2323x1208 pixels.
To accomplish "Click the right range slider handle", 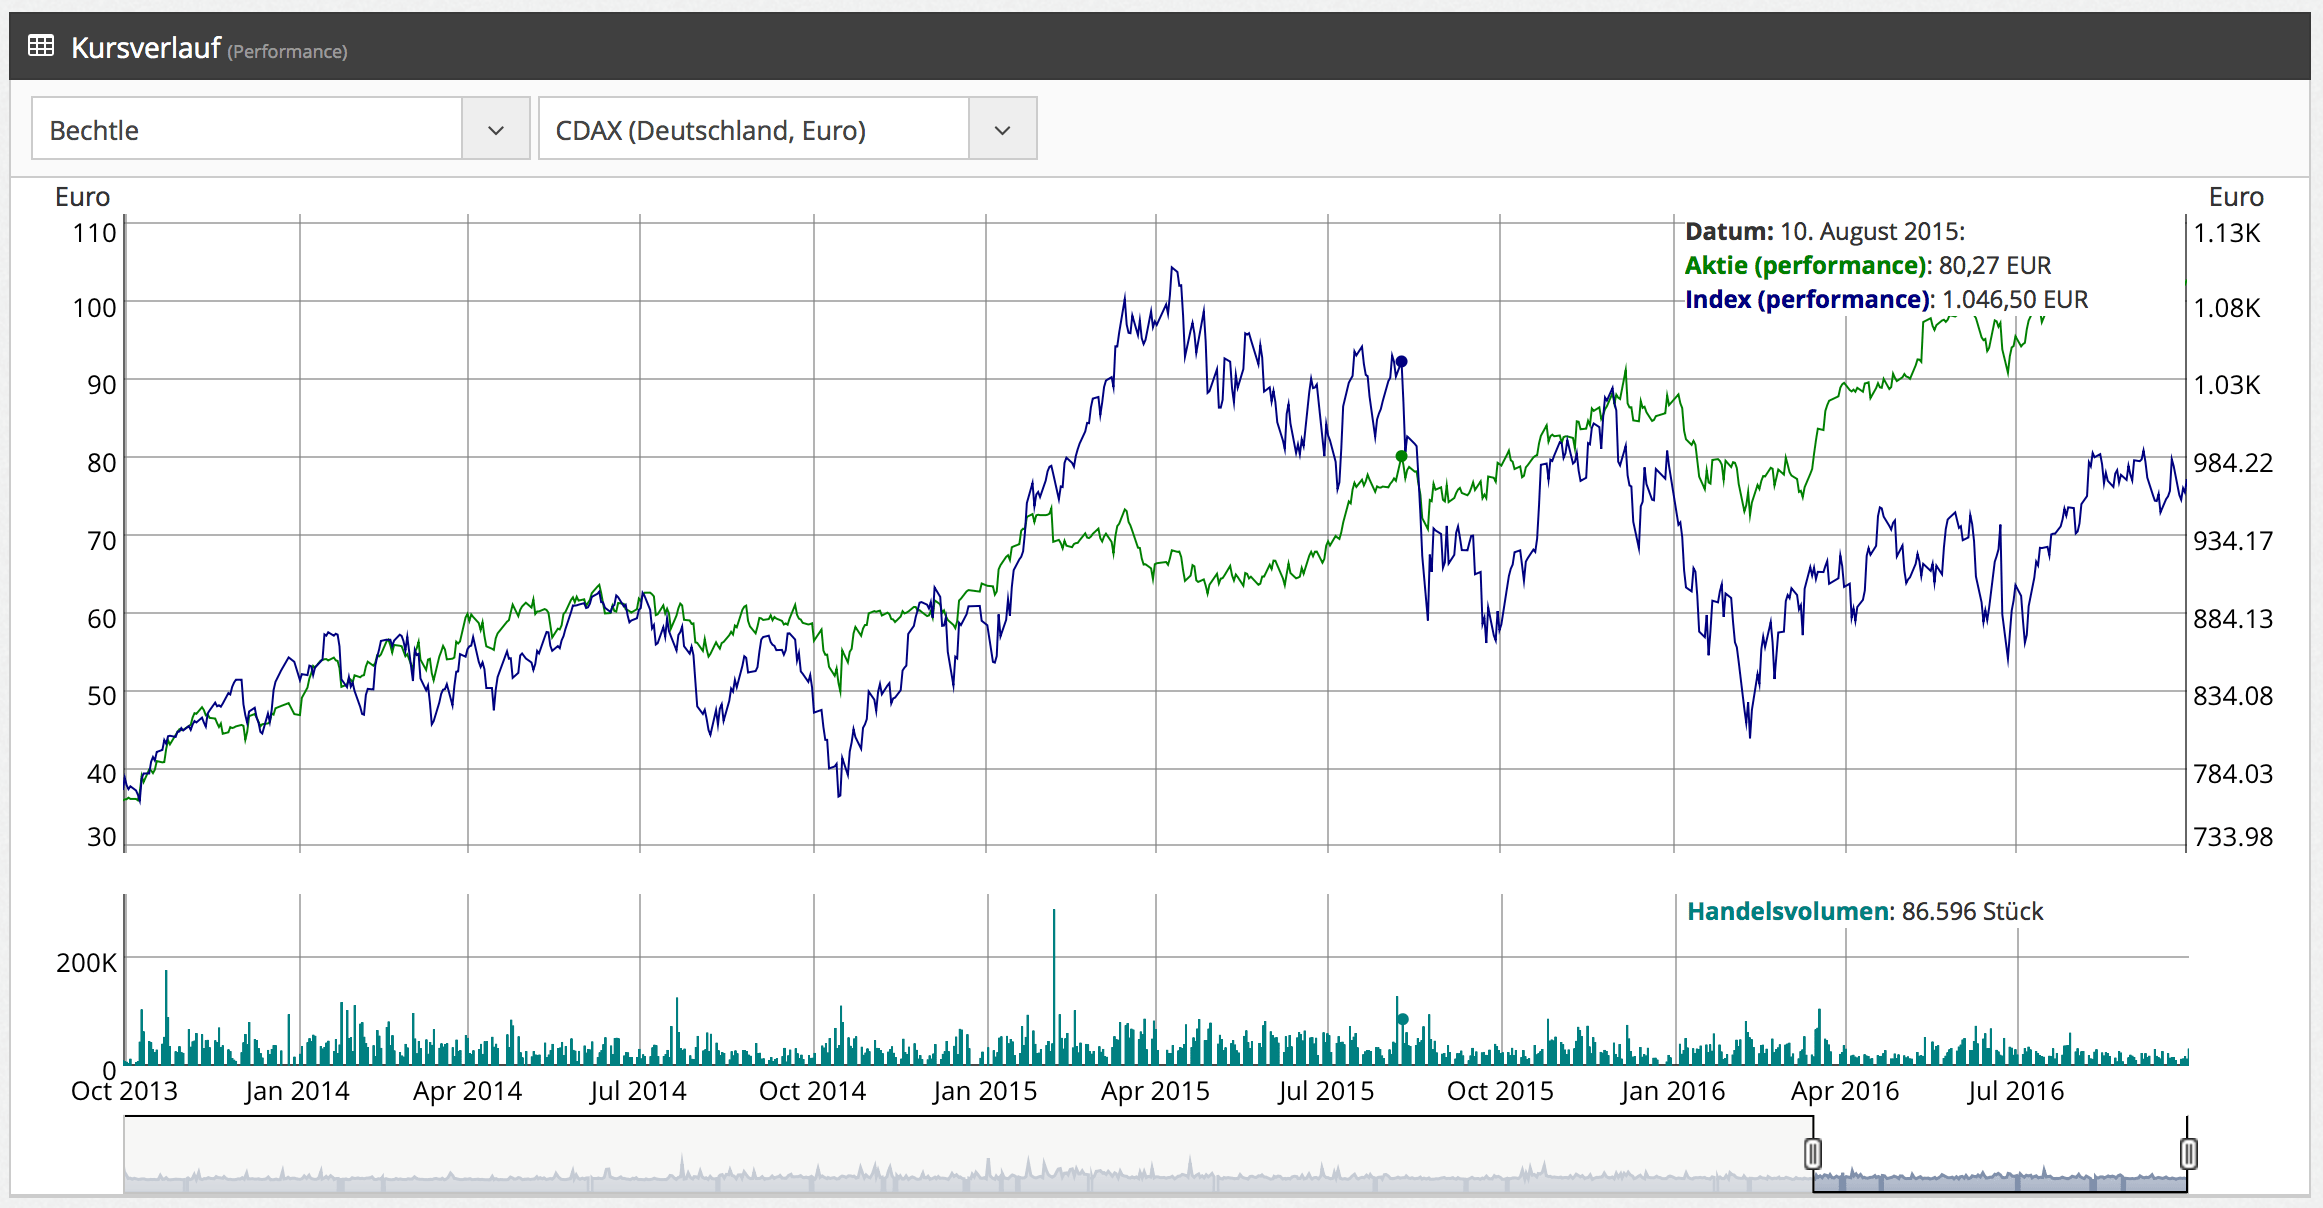I will pyautogui.click(x=2188, y=1154).
